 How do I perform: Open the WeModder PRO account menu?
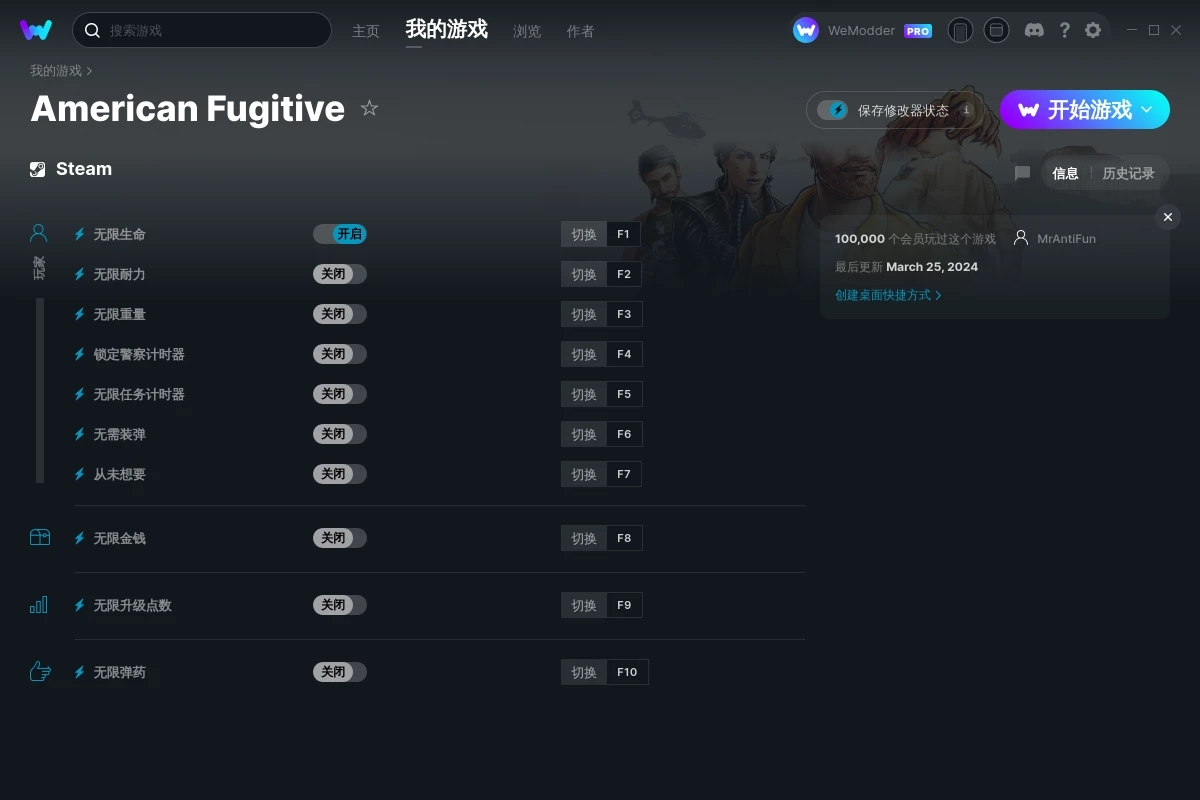[862, 30]
